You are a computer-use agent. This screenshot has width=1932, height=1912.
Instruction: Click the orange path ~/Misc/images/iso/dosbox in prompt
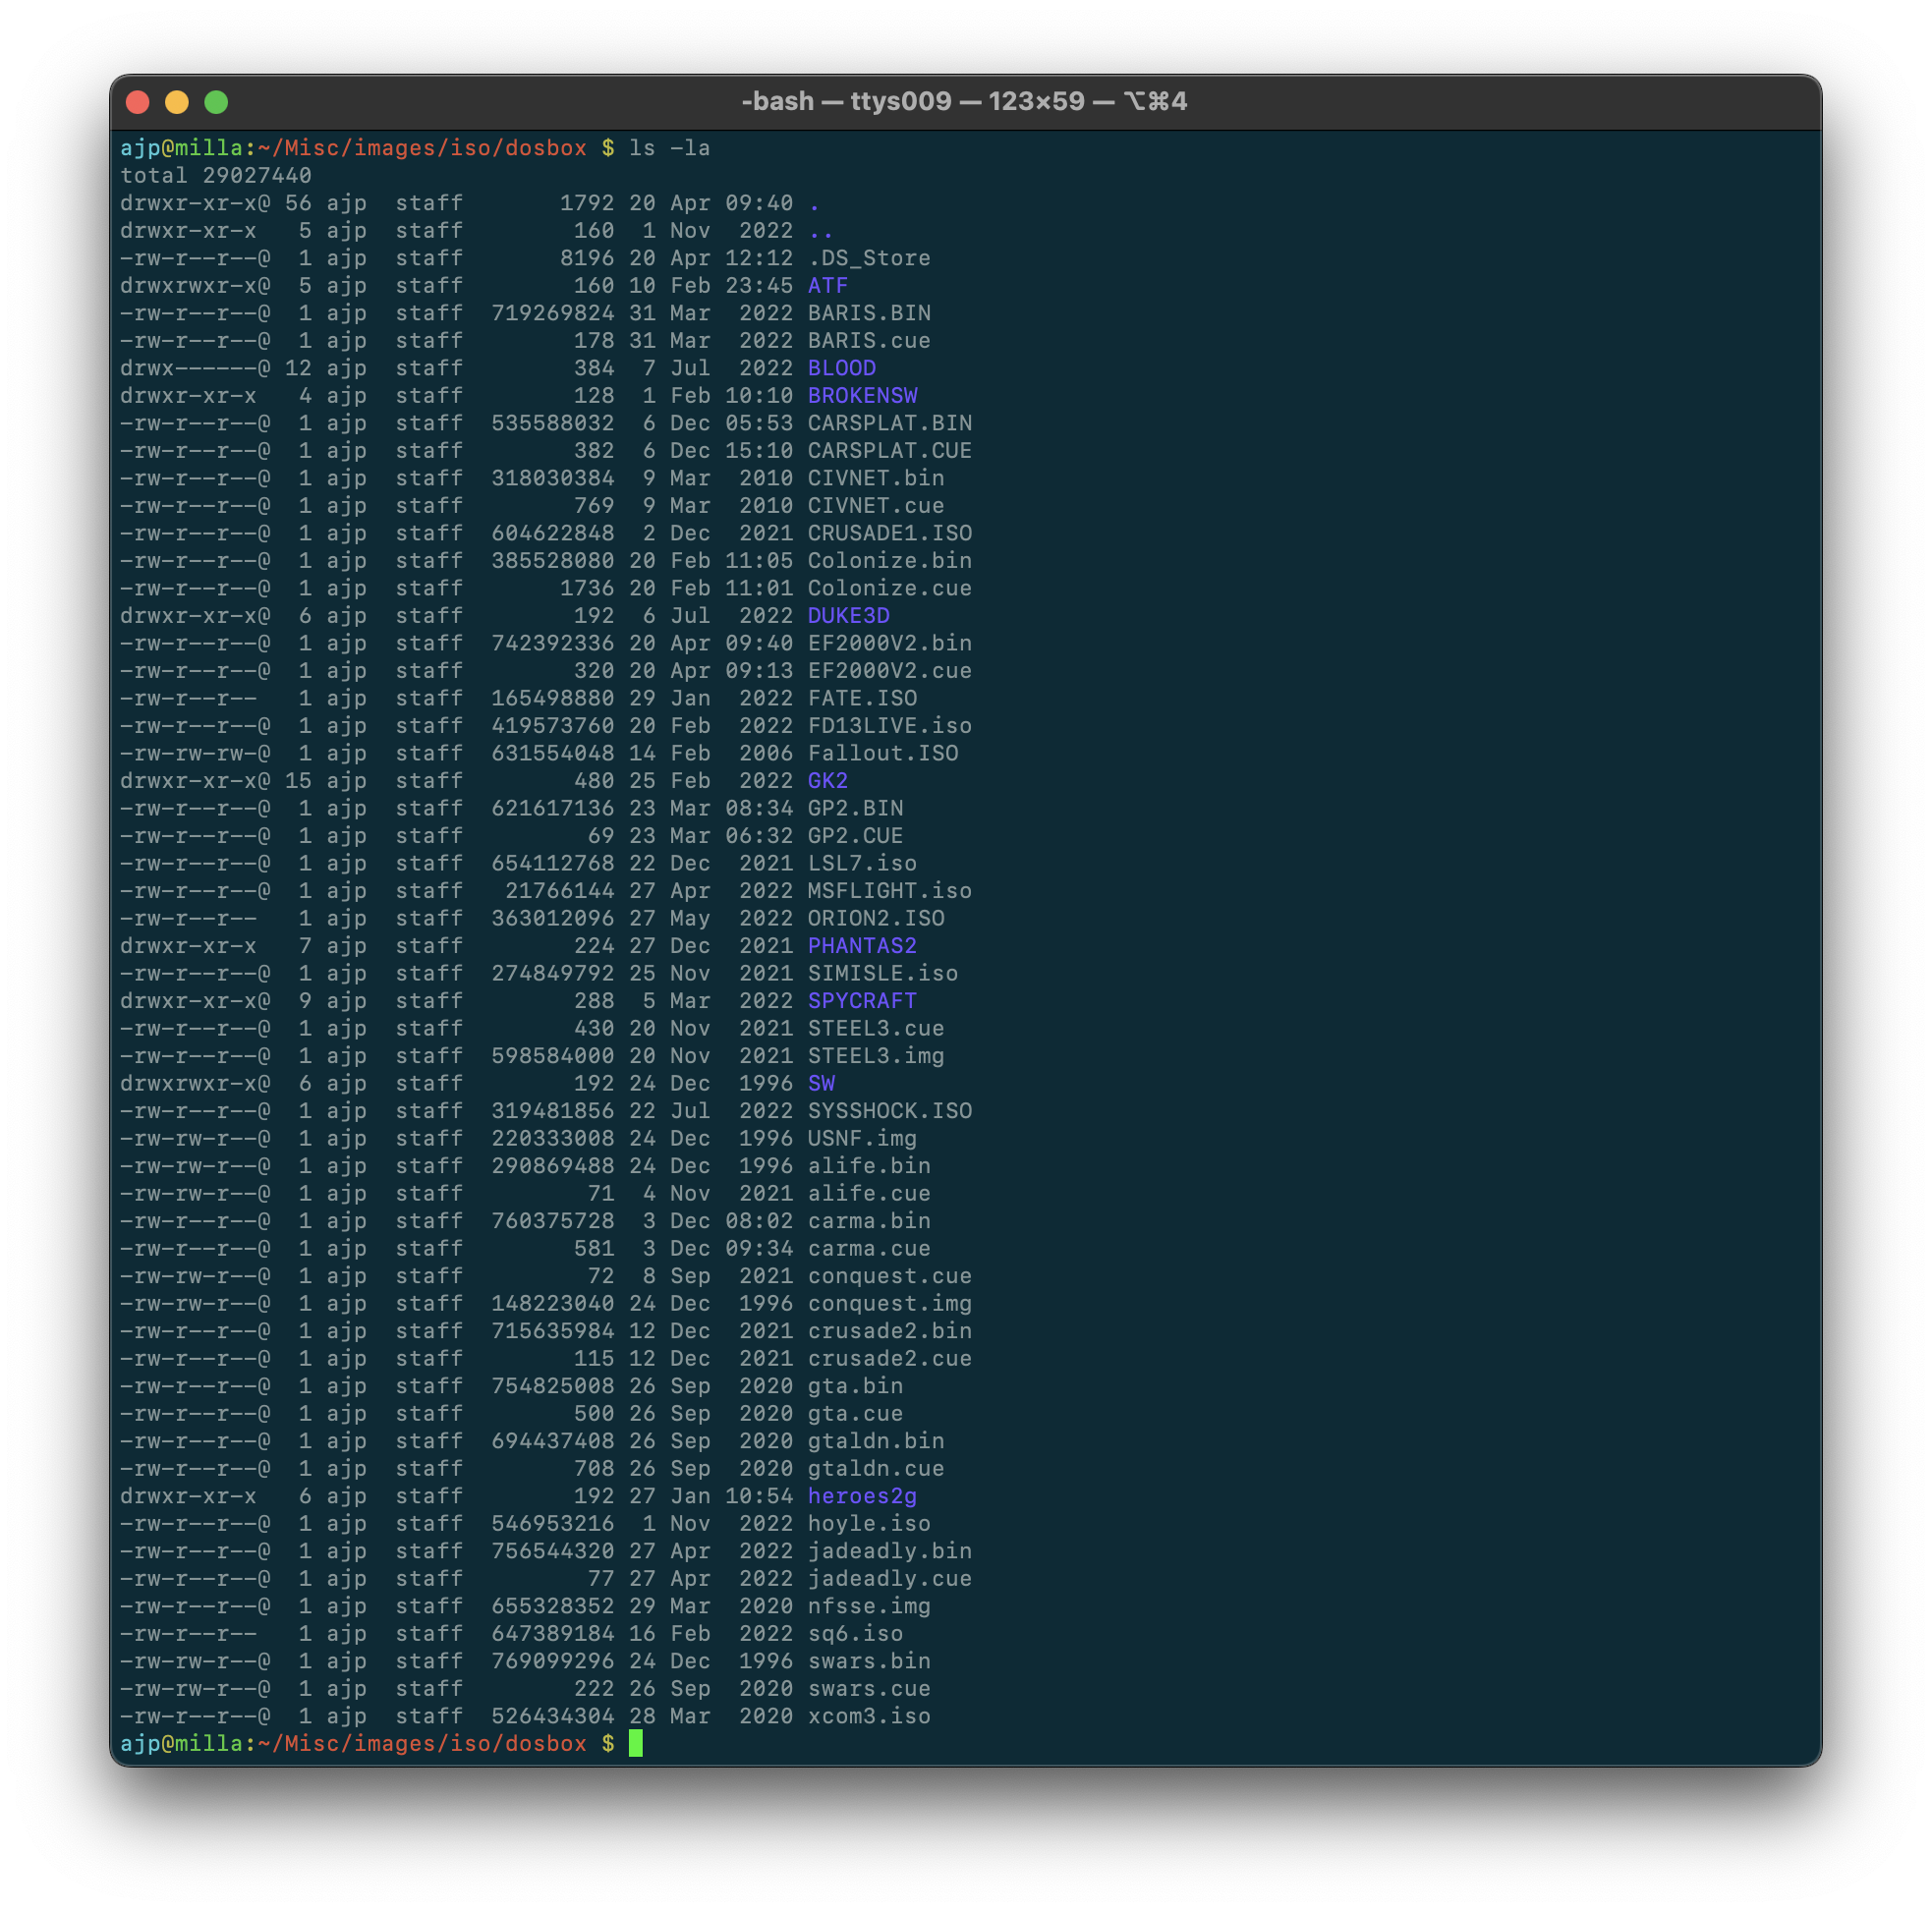click(x=420, y=147)
